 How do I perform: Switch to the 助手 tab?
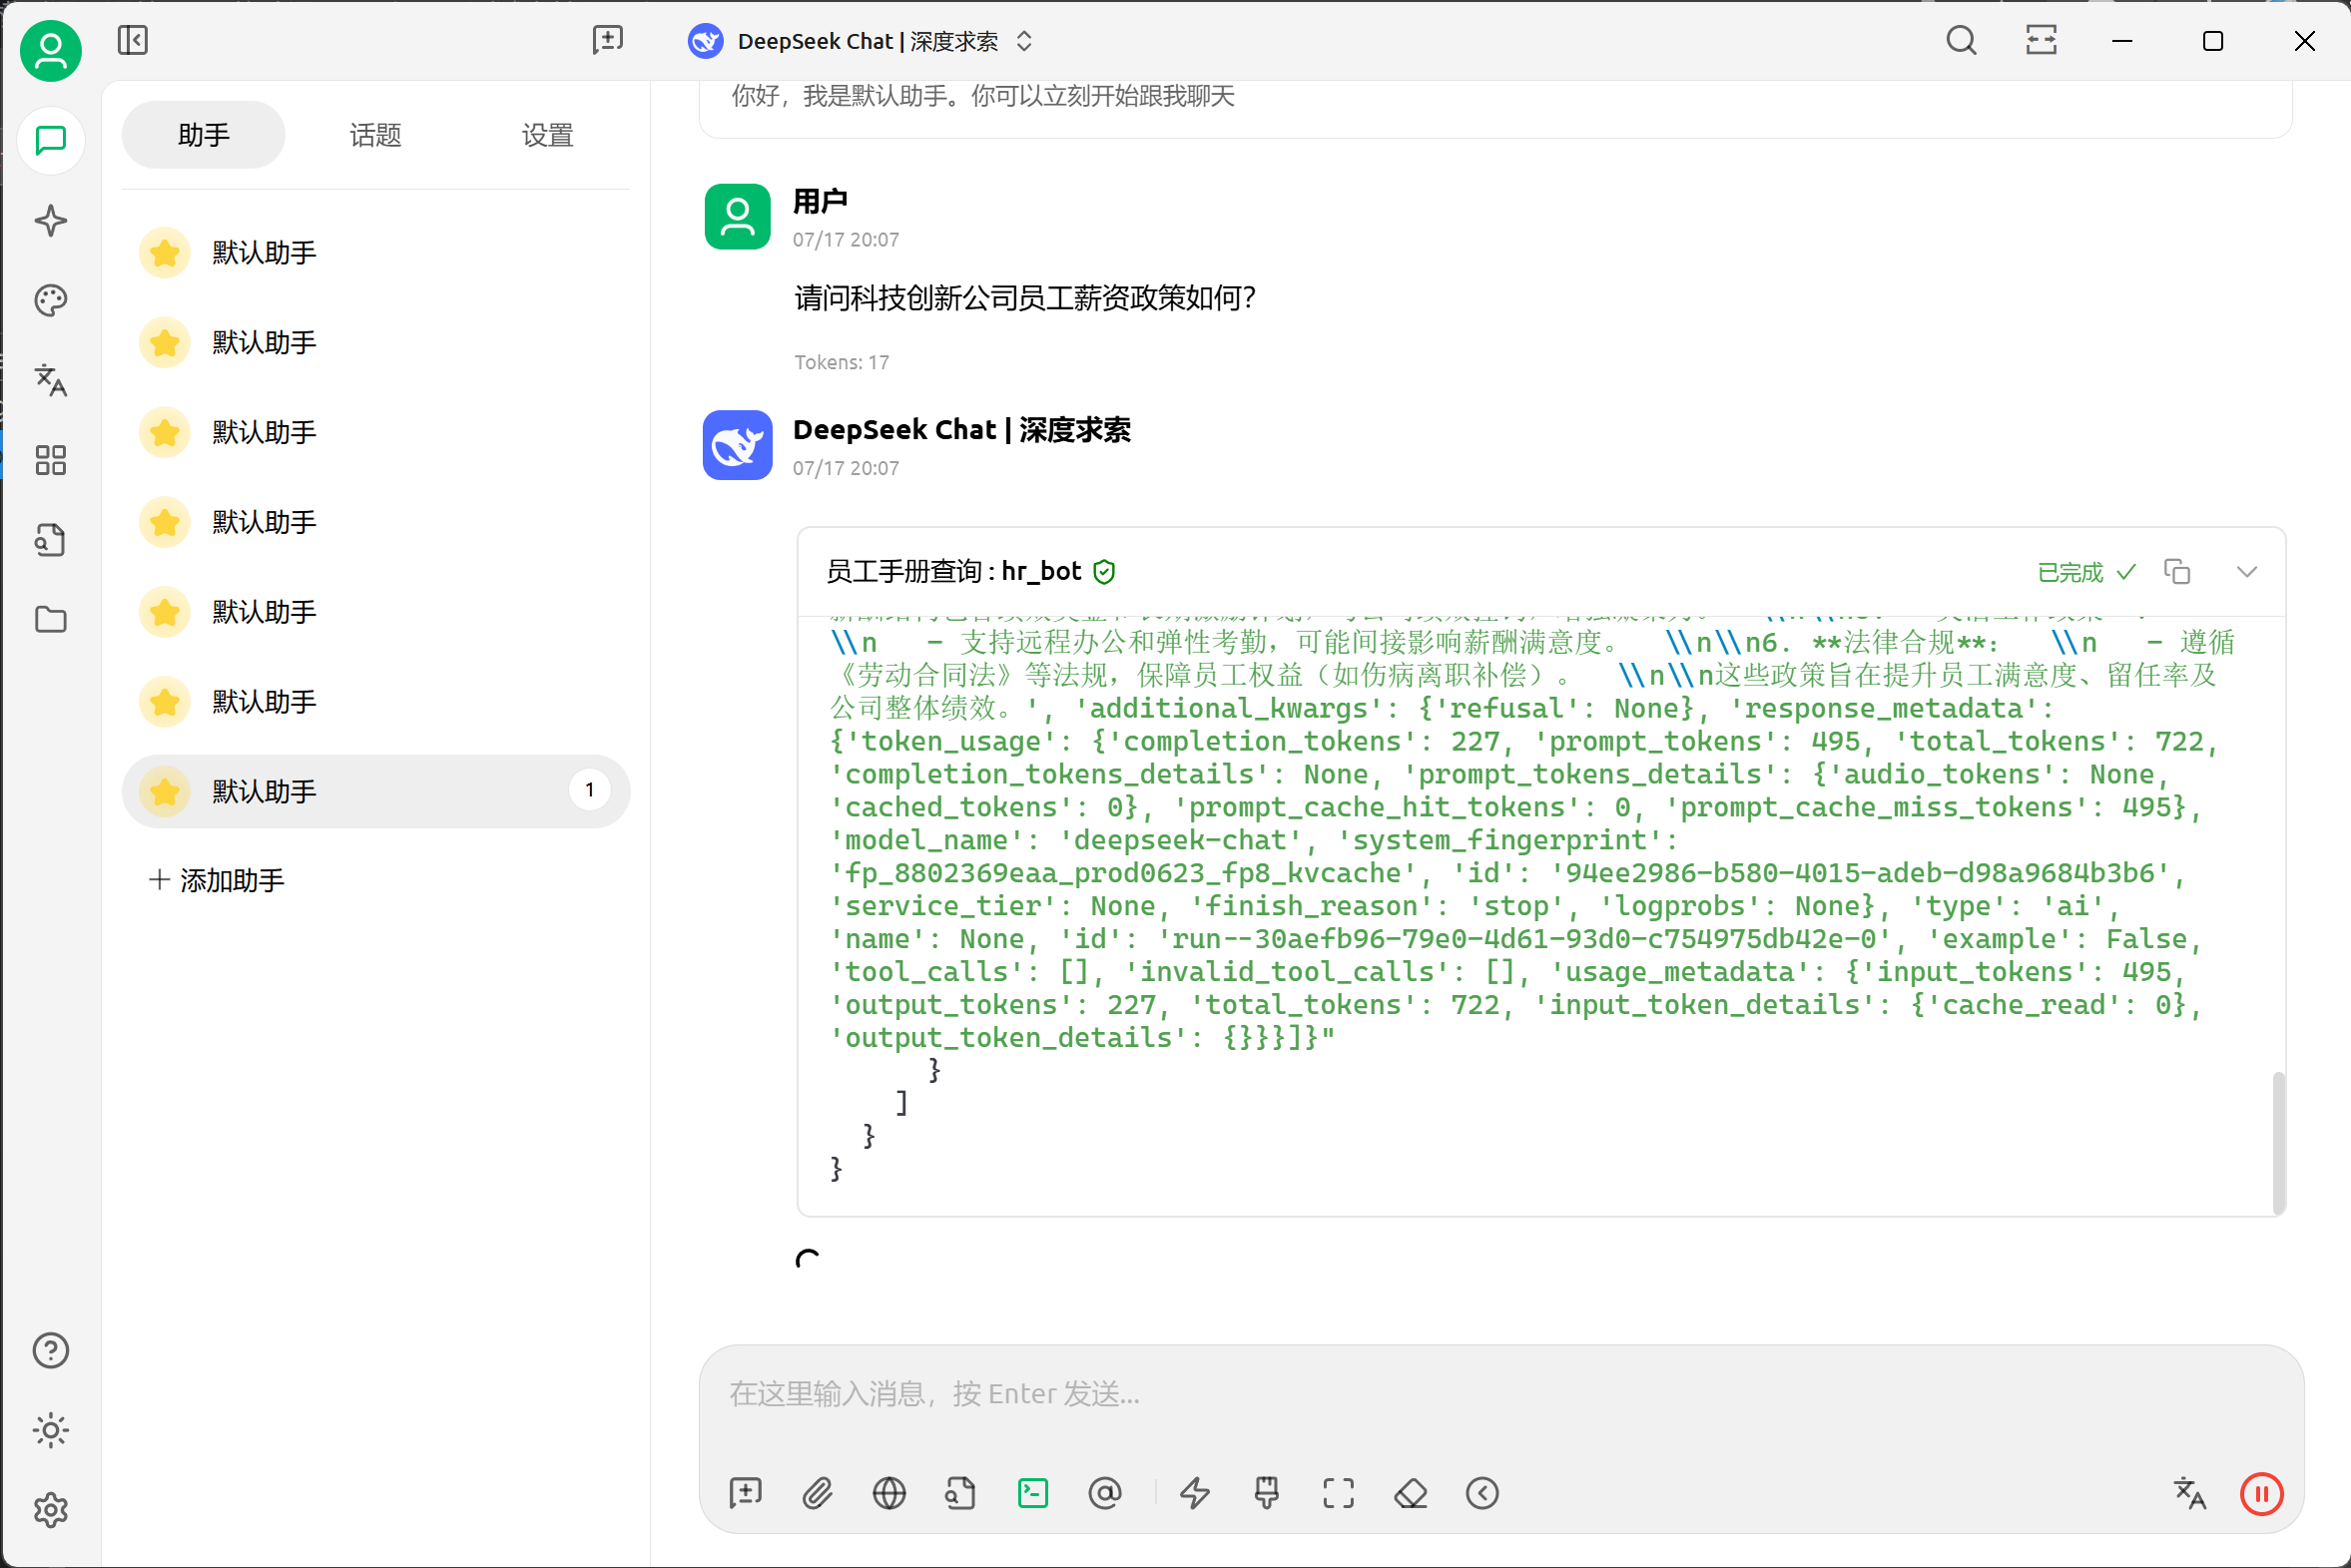[x=203, y=135]
